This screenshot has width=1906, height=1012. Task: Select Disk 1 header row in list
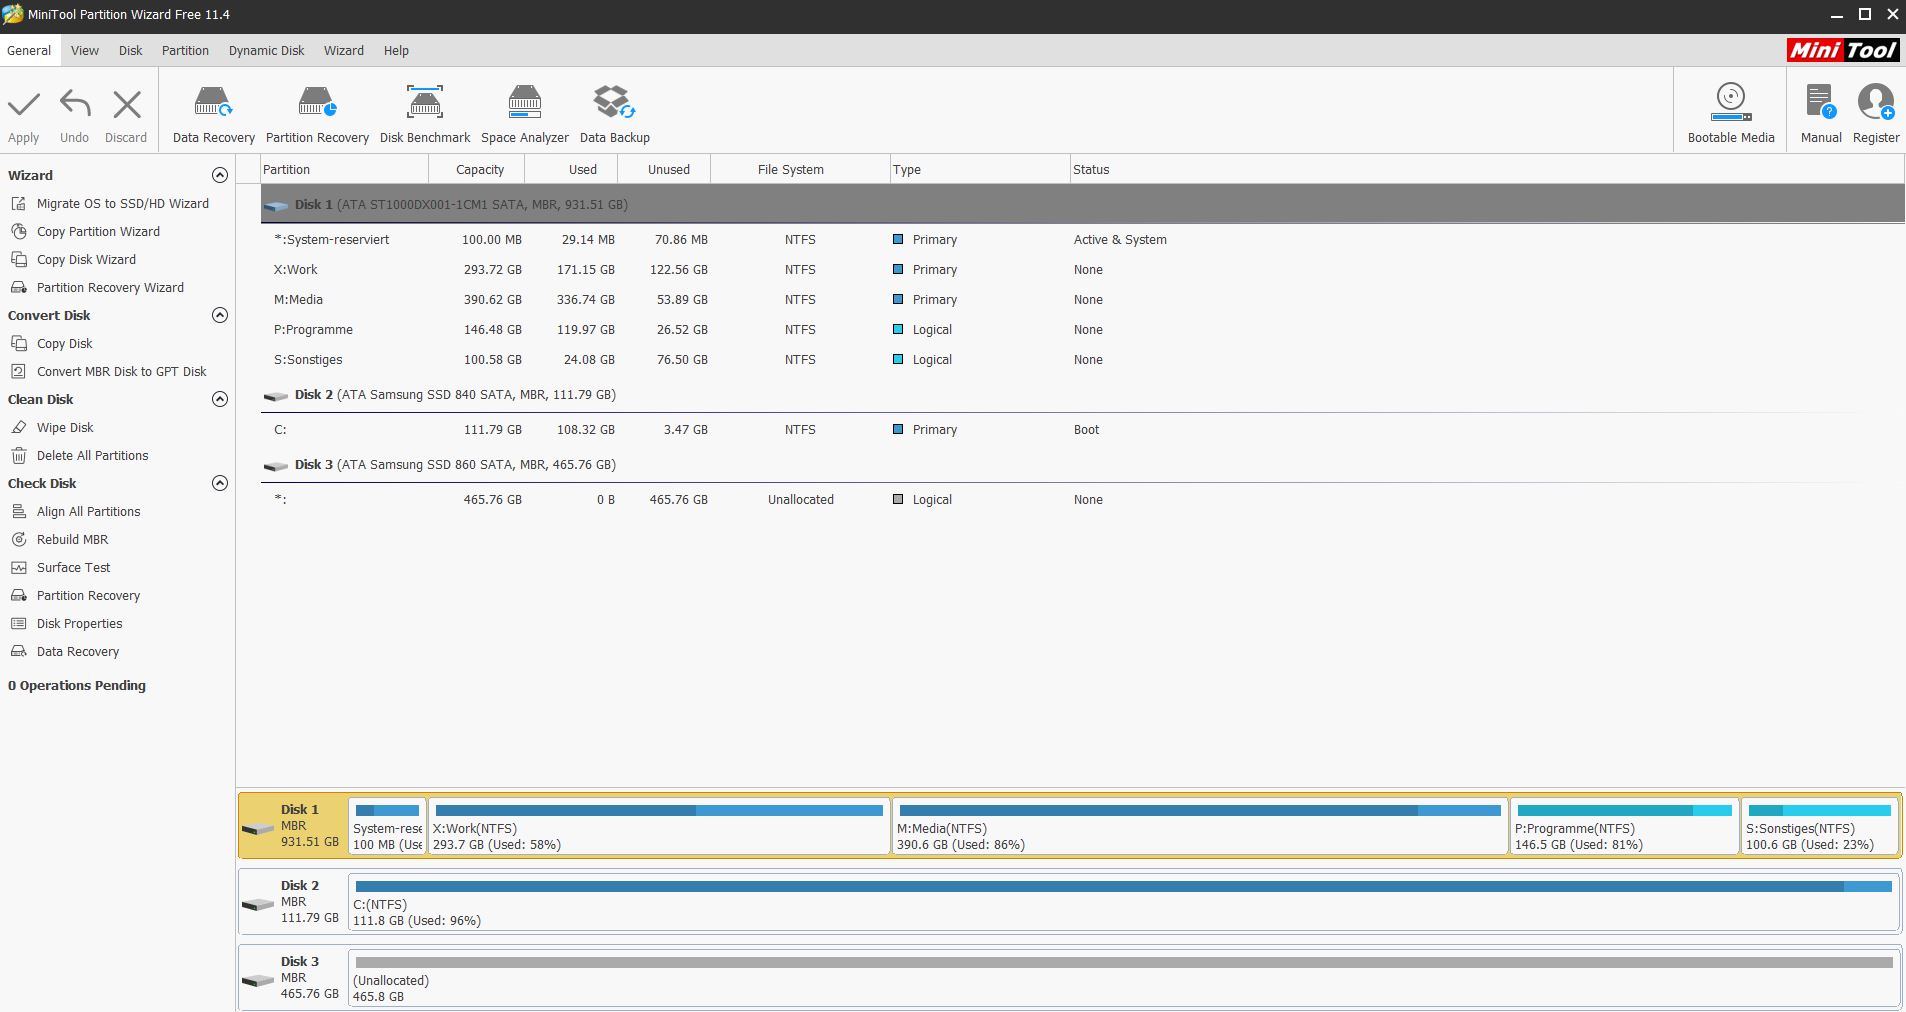click(x=1083, y=204)
